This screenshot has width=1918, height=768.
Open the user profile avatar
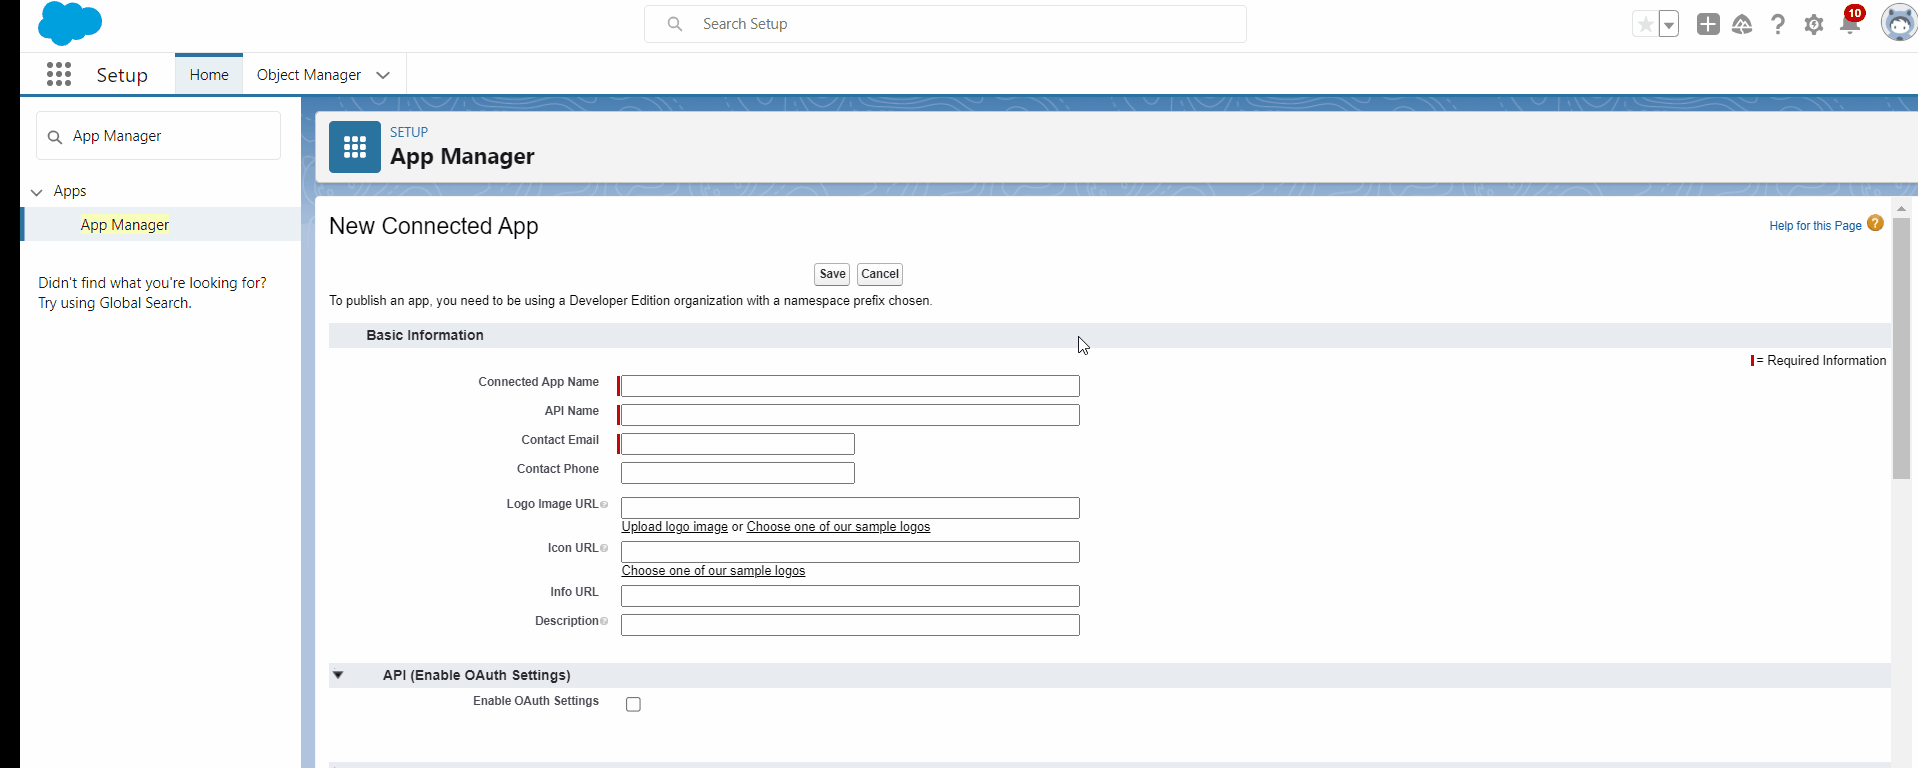click(x=1897, y=23)
